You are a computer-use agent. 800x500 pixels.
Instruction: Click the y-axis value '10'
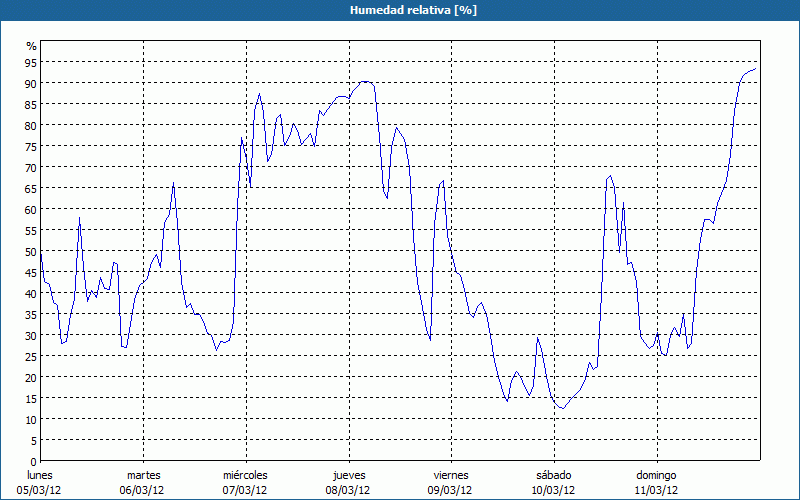[x=31, y=420]
